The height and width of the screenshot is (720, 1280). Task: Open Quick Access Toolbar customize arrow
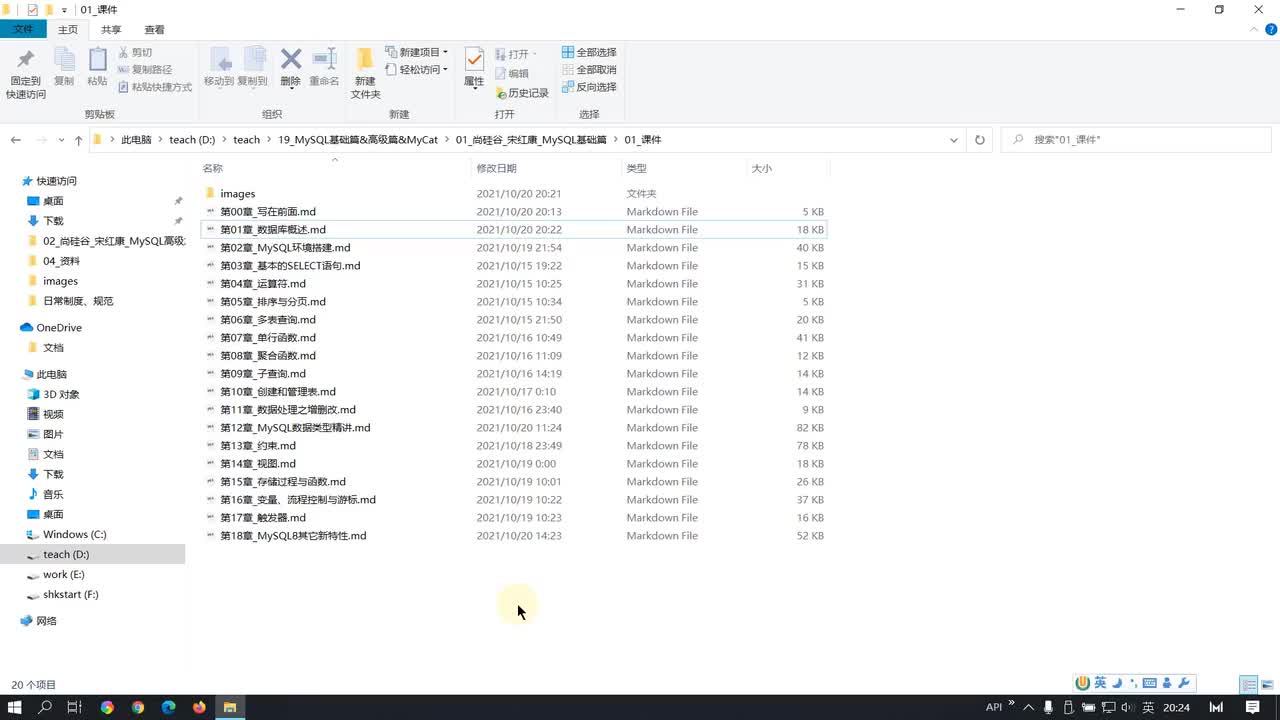(x=64, y=10)
